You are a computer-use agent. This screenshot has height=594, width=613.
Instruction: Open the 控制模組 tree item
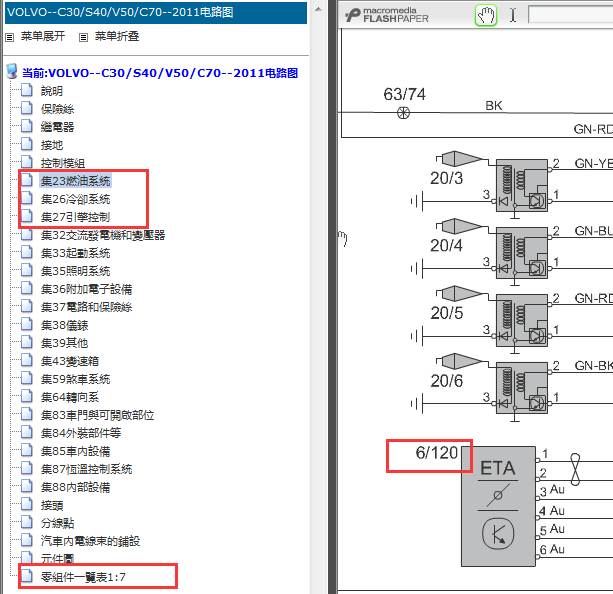tap(63, 163)
